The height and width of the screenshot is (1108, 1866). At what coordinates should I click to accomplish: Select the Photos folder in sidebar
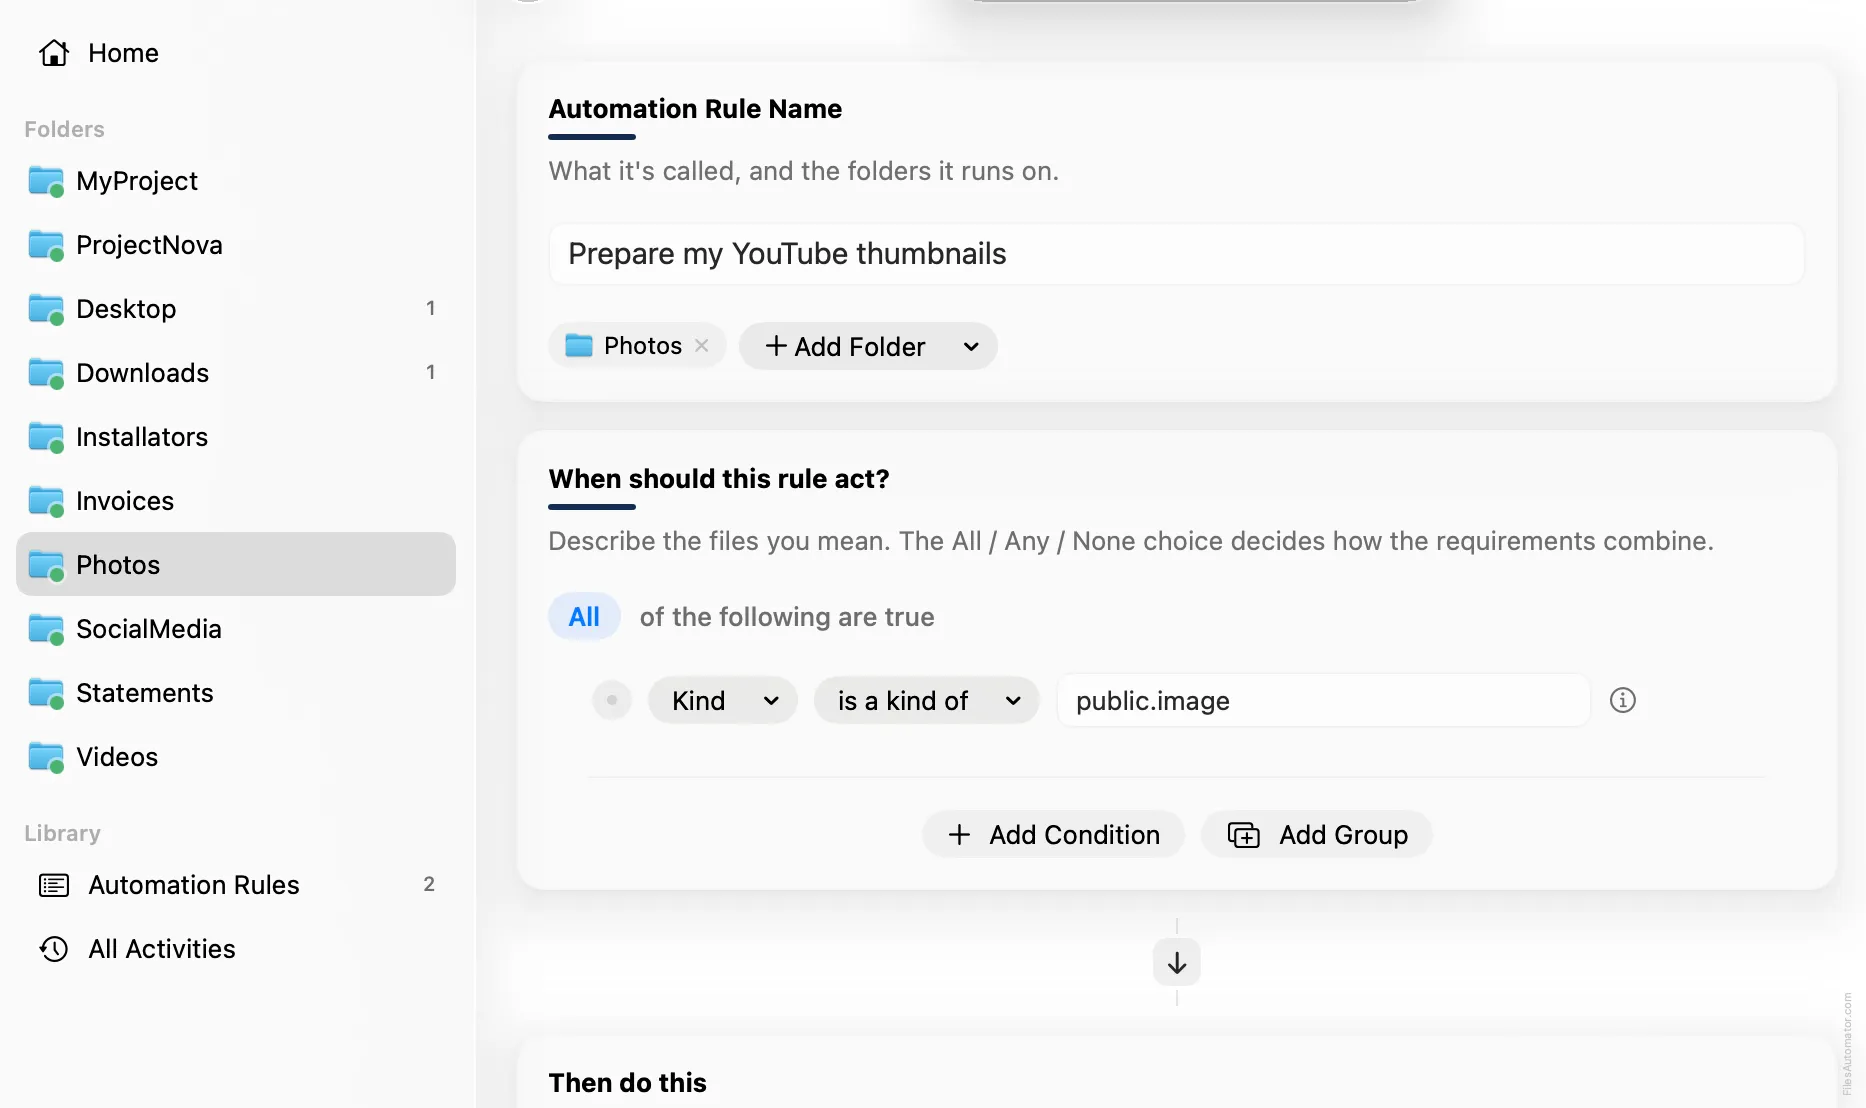(x=236, y=564)
